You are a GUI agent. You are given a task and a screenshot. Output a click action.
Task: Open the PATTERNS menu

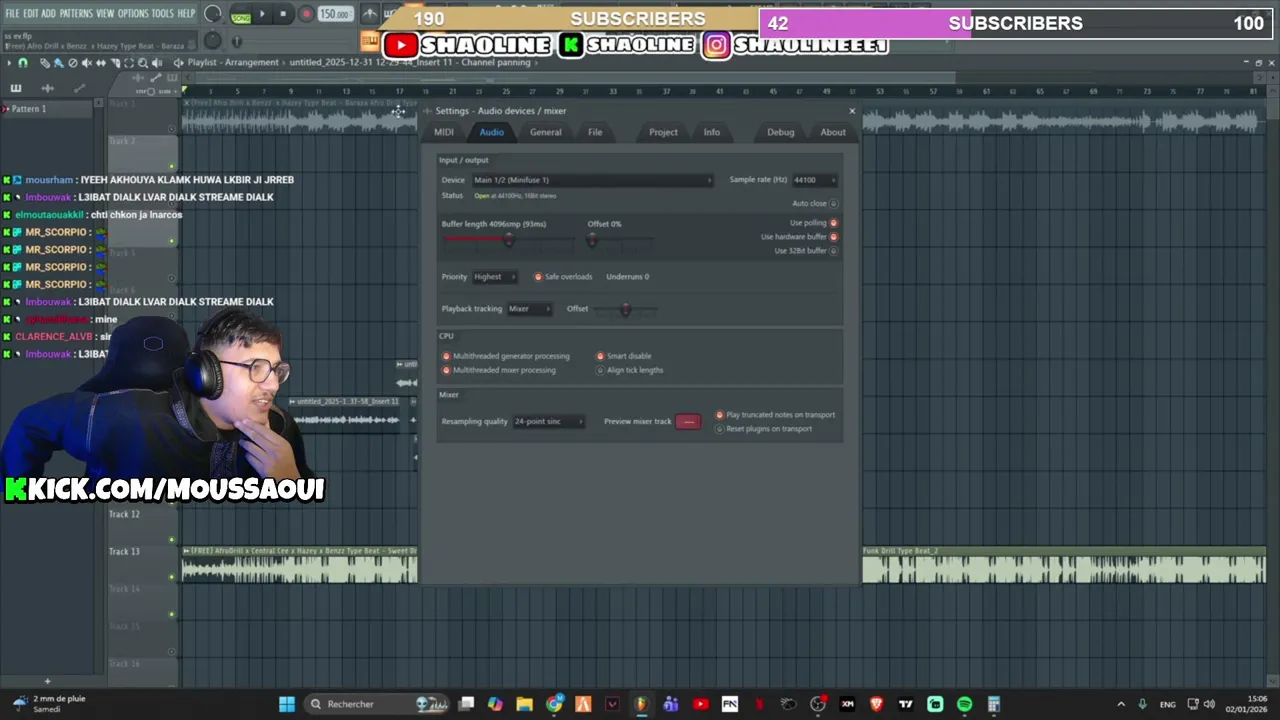tap(76, 14)
